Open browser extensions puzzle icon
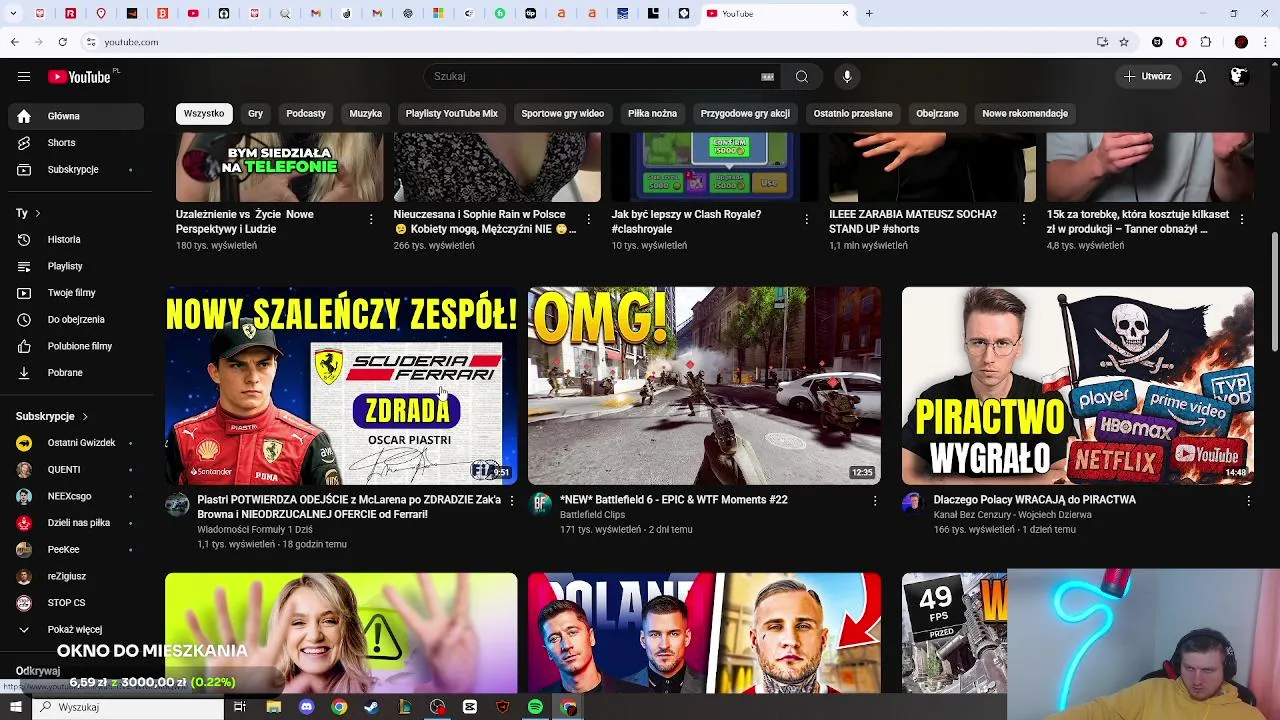 (x=1205, y=42)
